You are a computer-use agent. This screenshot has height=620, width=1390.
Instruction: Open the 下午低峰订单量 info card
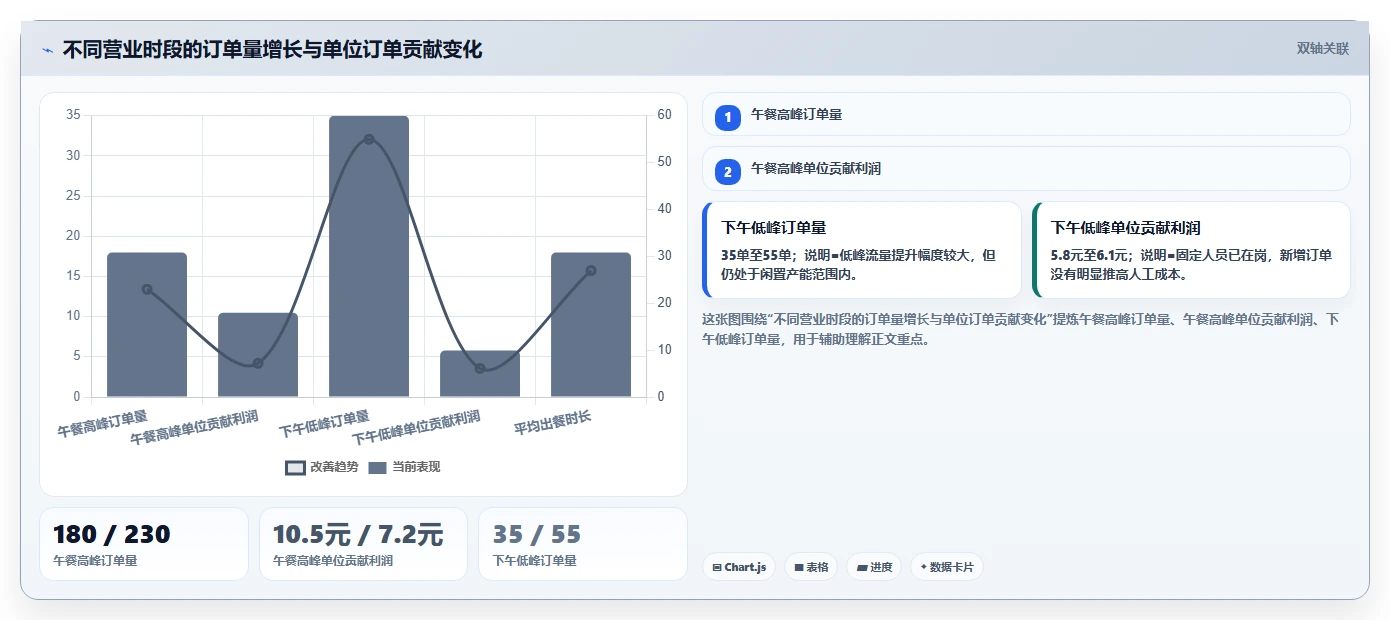[x=862, y=250]
